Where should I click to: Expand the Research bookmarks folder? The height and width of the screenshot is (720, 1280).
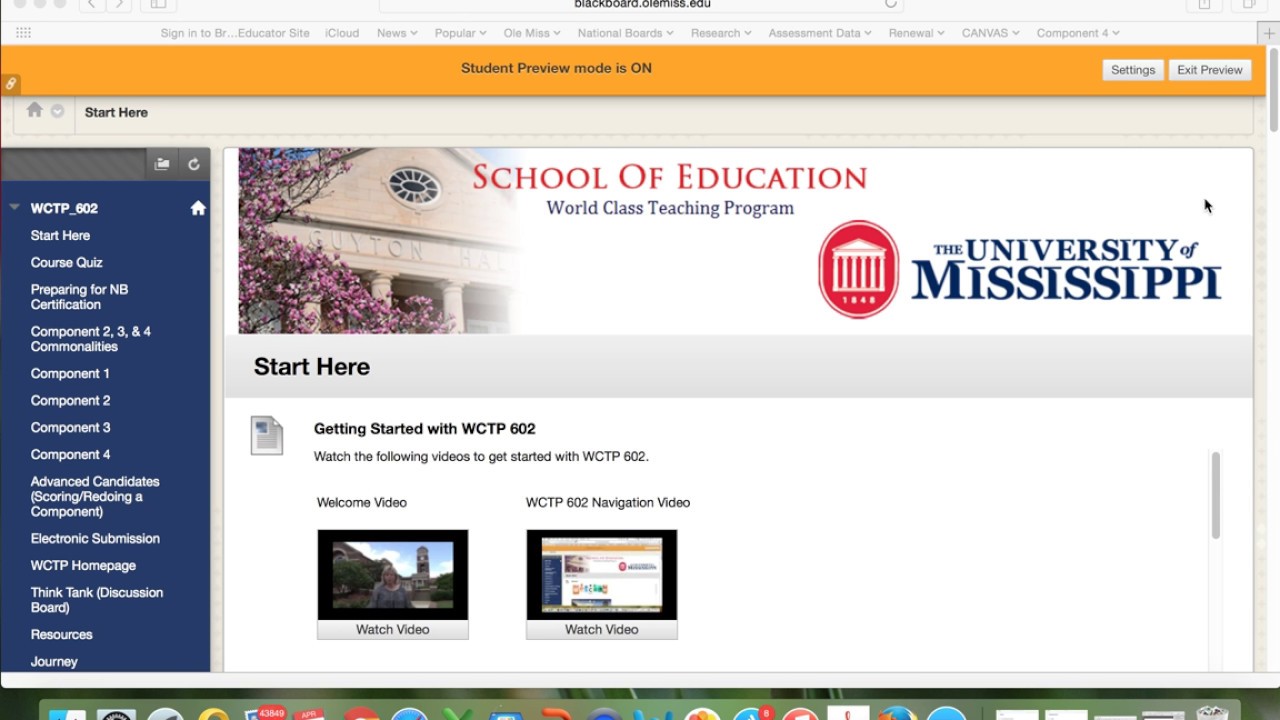[721, 33]
